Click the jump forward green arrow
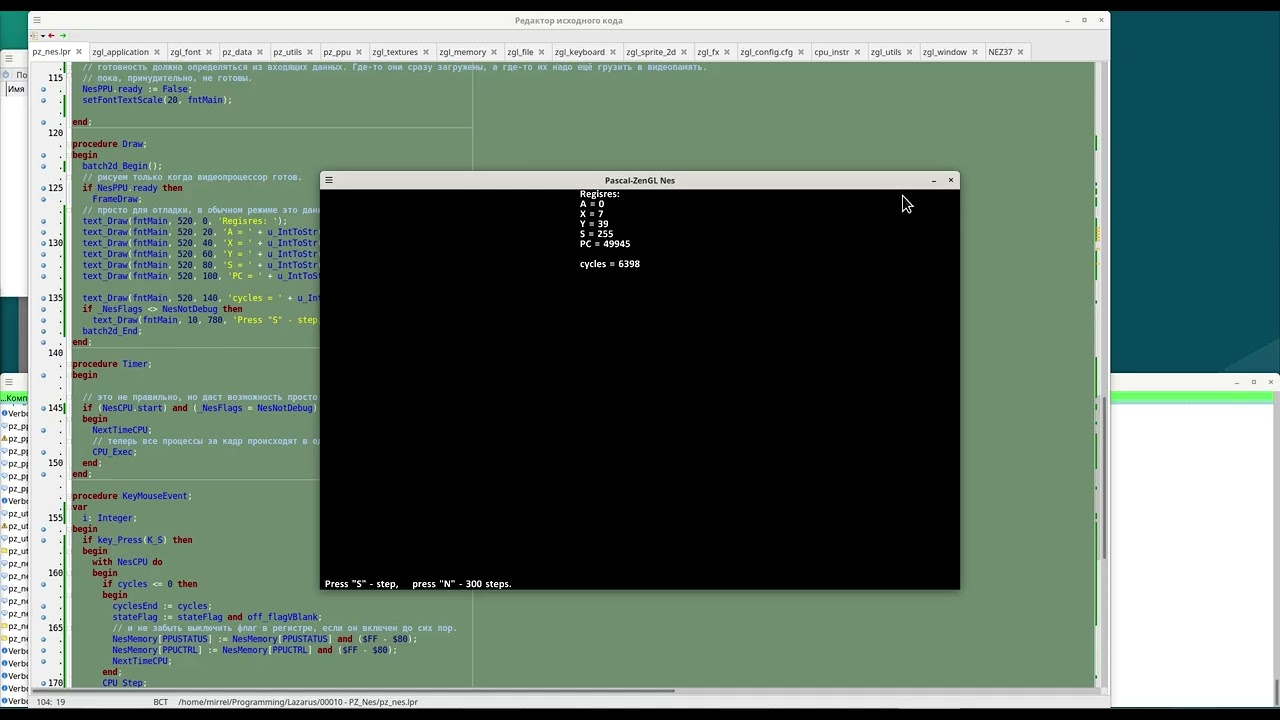1280x720 pixels. [62, 36]
